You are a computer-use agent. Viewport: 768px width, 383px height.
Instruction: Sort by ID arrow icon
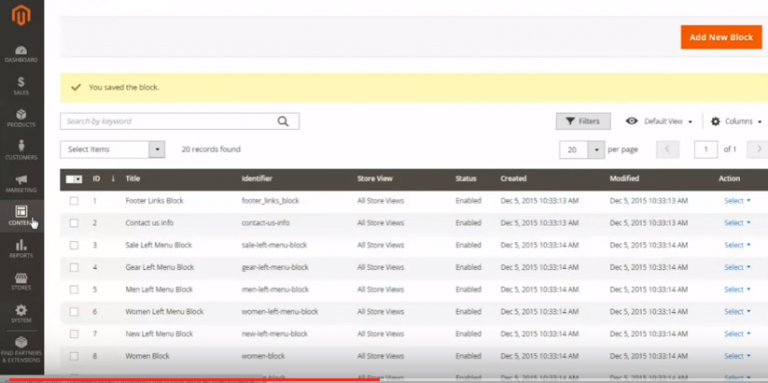pos(113,179)
